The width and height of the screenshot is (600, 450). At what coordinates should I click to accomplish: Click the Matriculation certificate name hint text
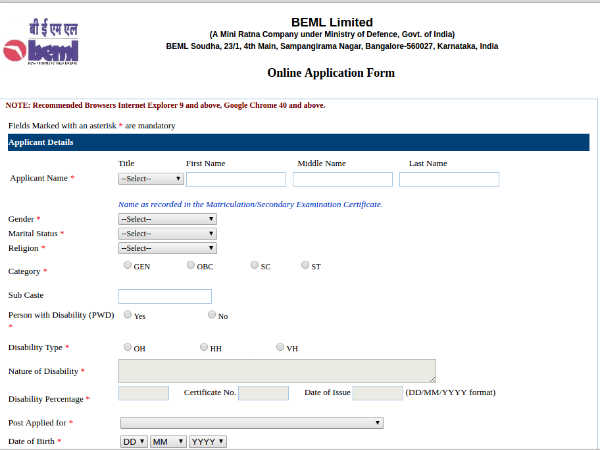[x=250, y=204]
